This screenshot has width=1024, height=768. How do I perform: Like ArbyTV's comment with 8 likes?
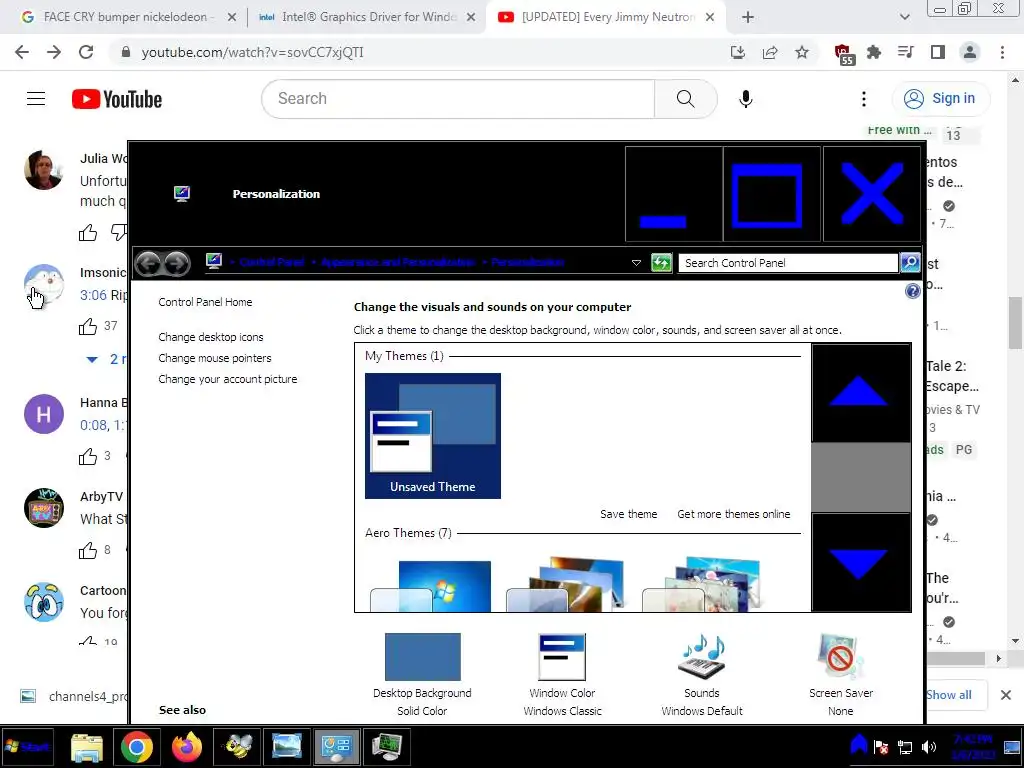point(88,551)
